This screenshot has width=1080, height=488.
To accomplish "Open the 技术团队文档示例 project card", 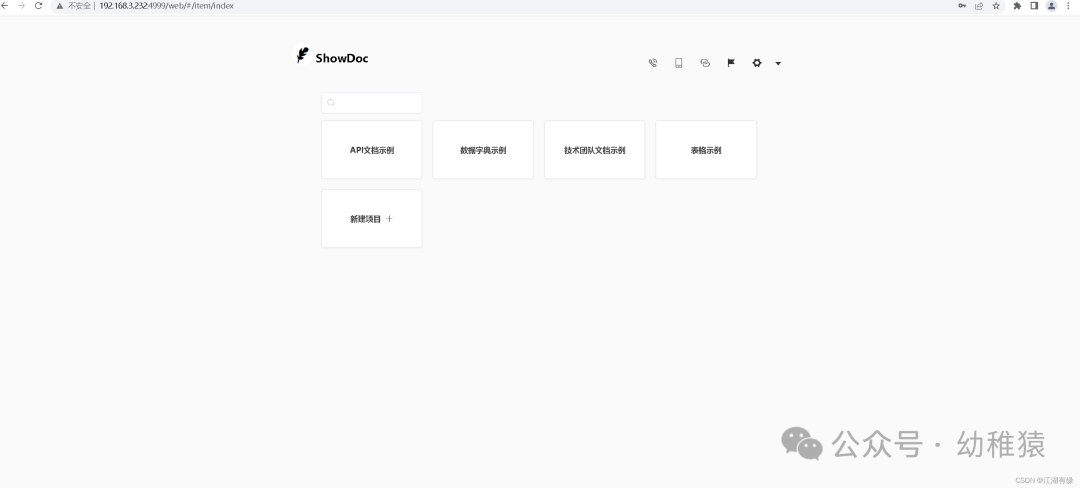I will [x=594, y=150].
